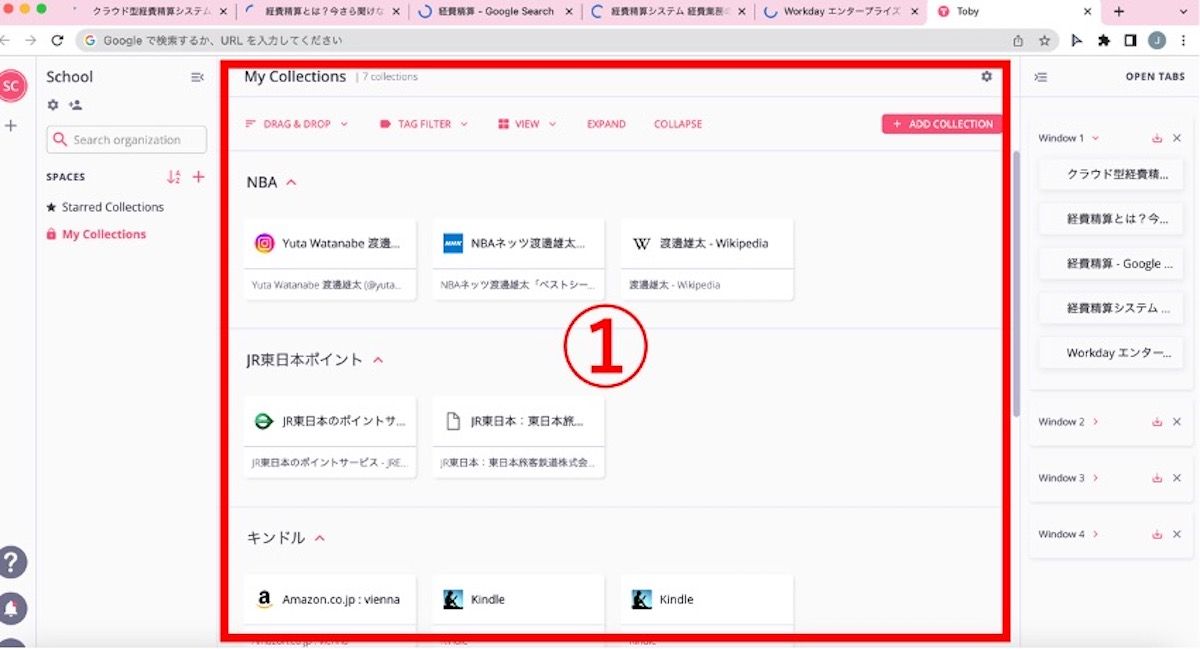1200x649 pixels.
Task: Click the Expand button in the toolbar
Action: tap(606, 124)
